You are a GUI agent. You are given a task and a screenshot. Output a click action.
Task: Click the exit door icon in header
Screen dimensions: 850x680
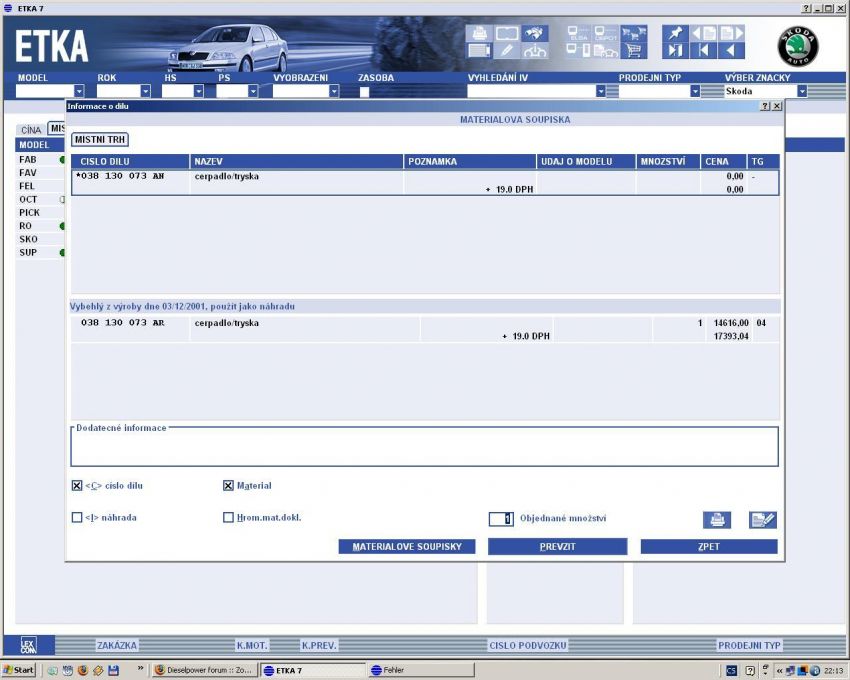tap(675, 50)
